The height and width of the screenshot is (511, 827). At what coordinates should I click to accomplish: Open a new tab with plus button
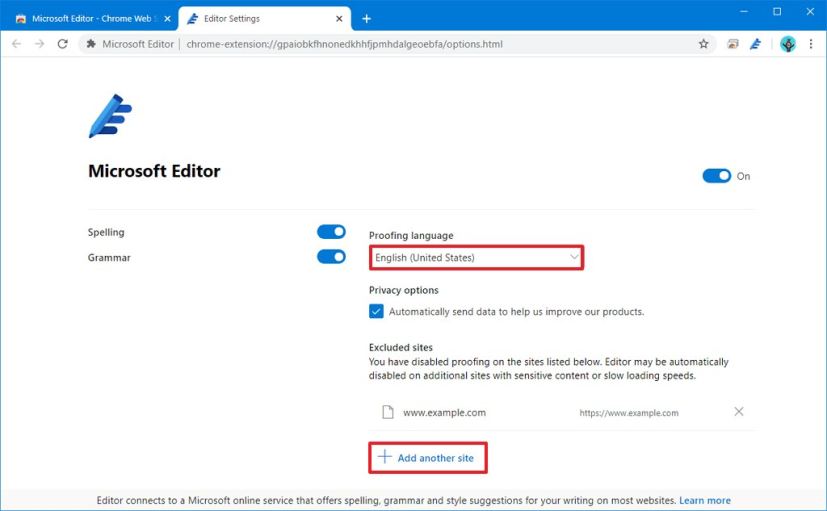367,18
